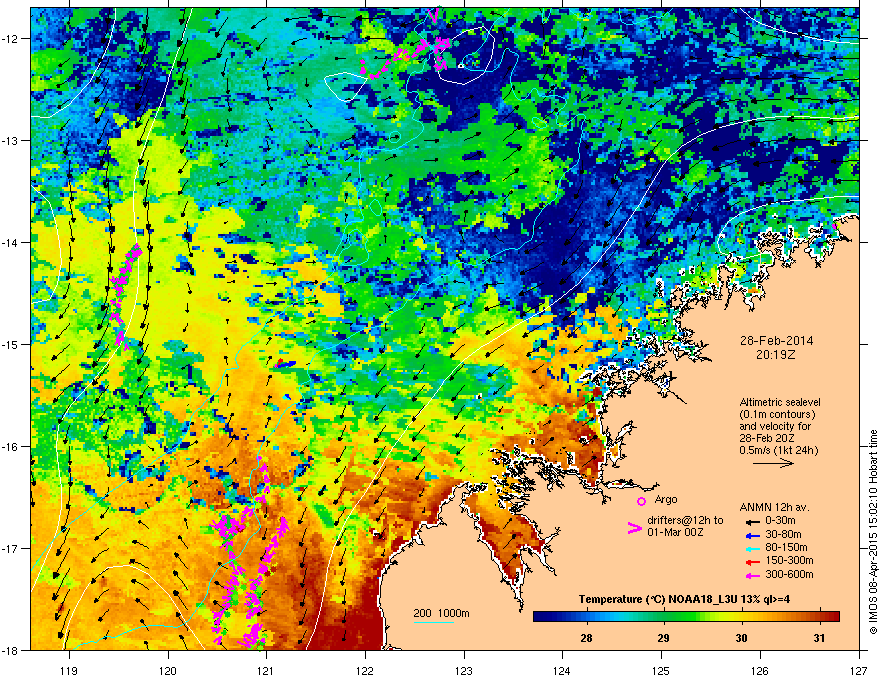Click the longitude axis label '124'

pos(562,670)
